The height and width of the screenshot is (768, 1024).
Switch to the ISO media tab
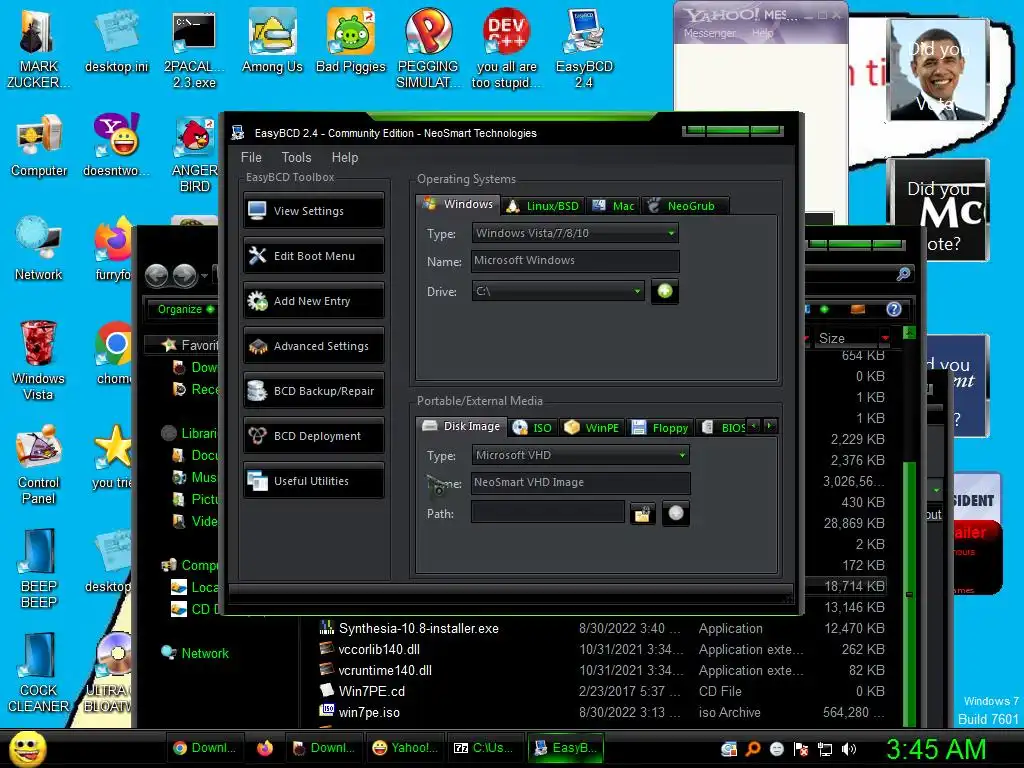click(x=533, y=428)
